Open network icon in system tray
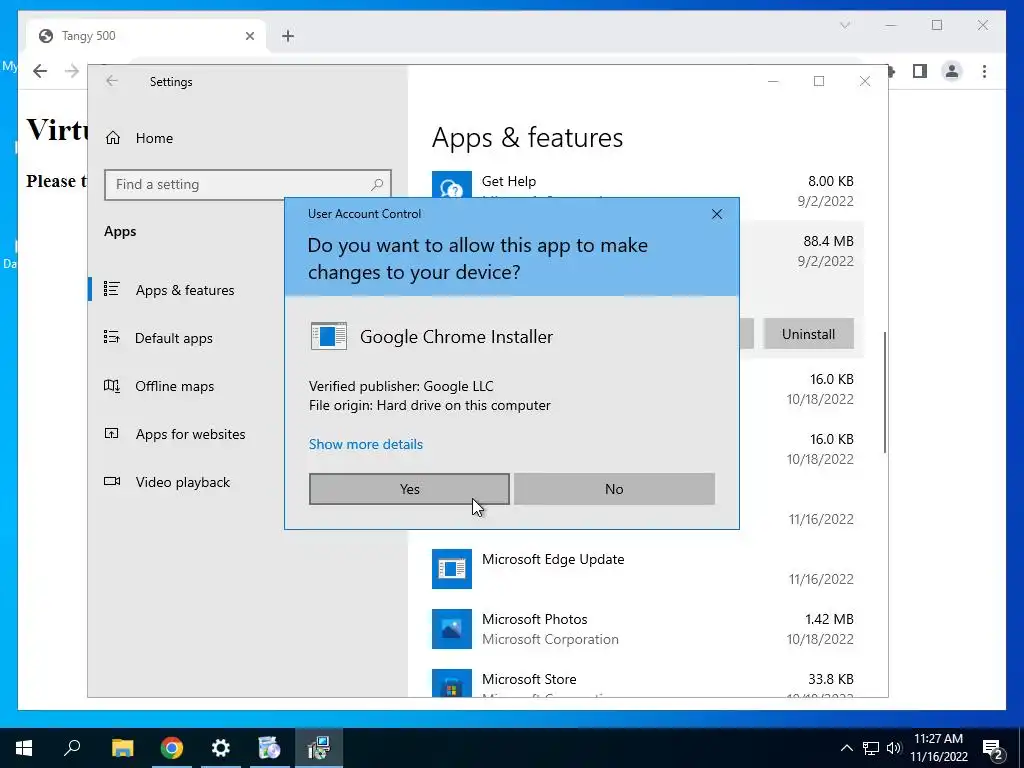Viewport: 1024px width, 768px height. 871,748
